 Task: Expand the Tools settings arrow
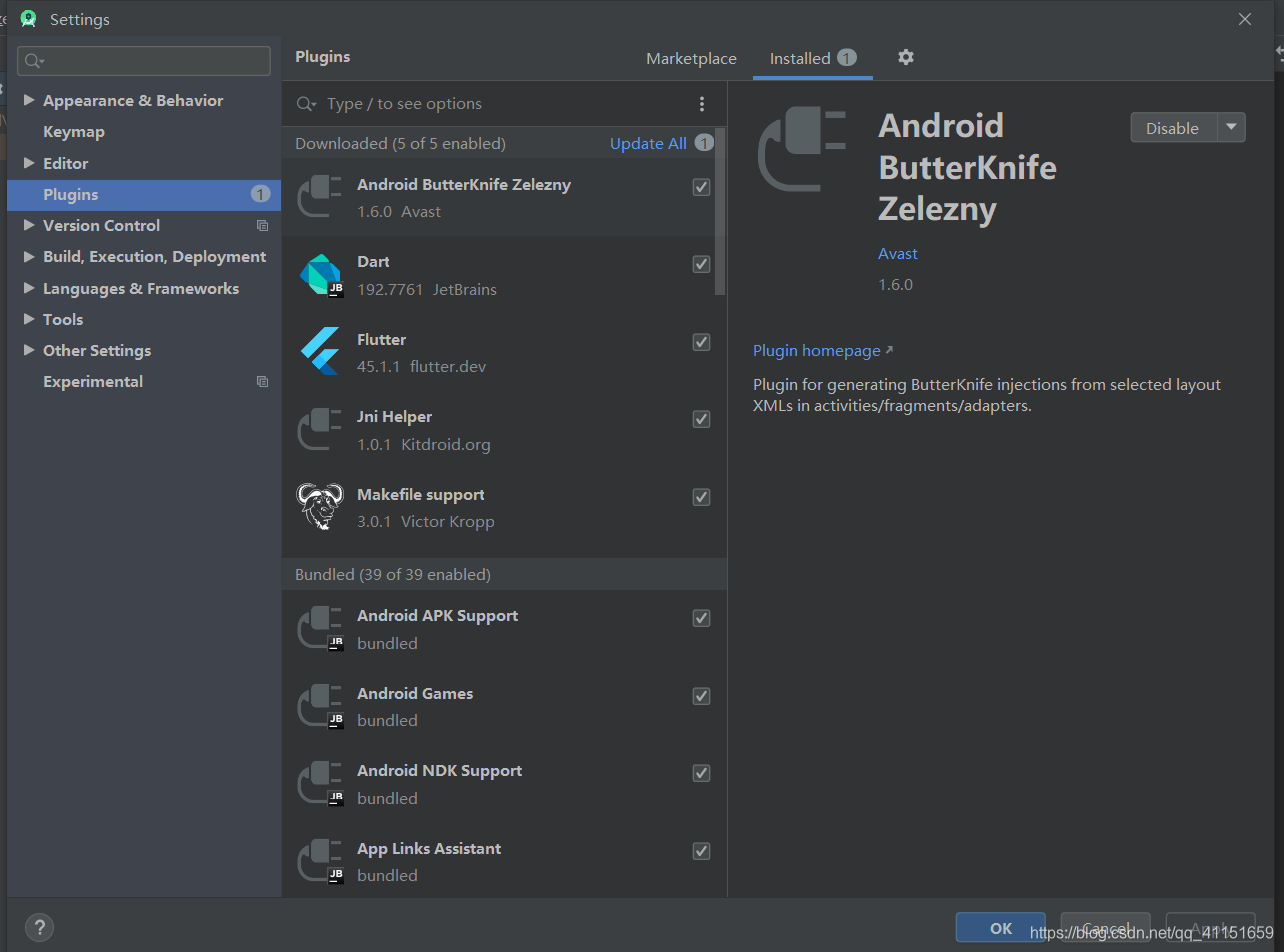(29, 319)
